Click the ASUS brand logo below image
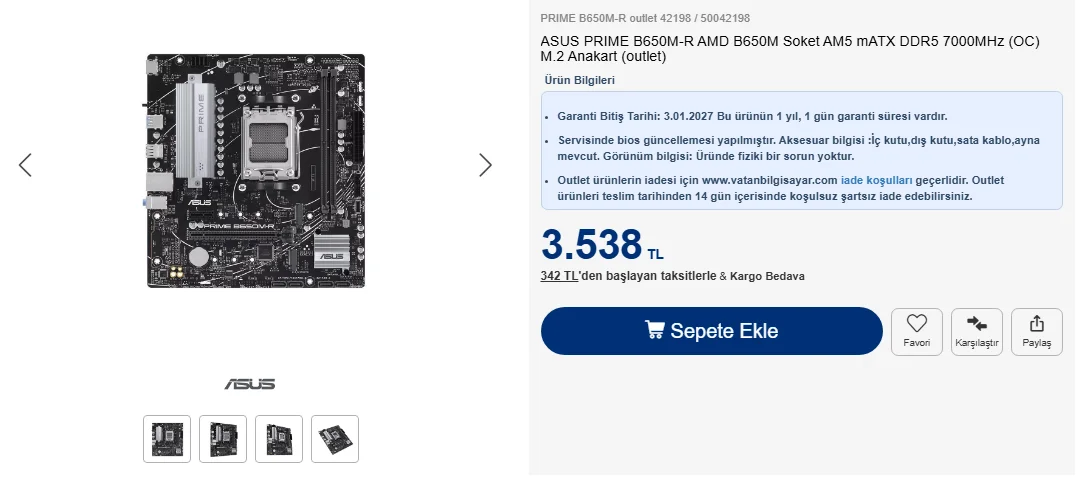 click(x=250, y=384)
